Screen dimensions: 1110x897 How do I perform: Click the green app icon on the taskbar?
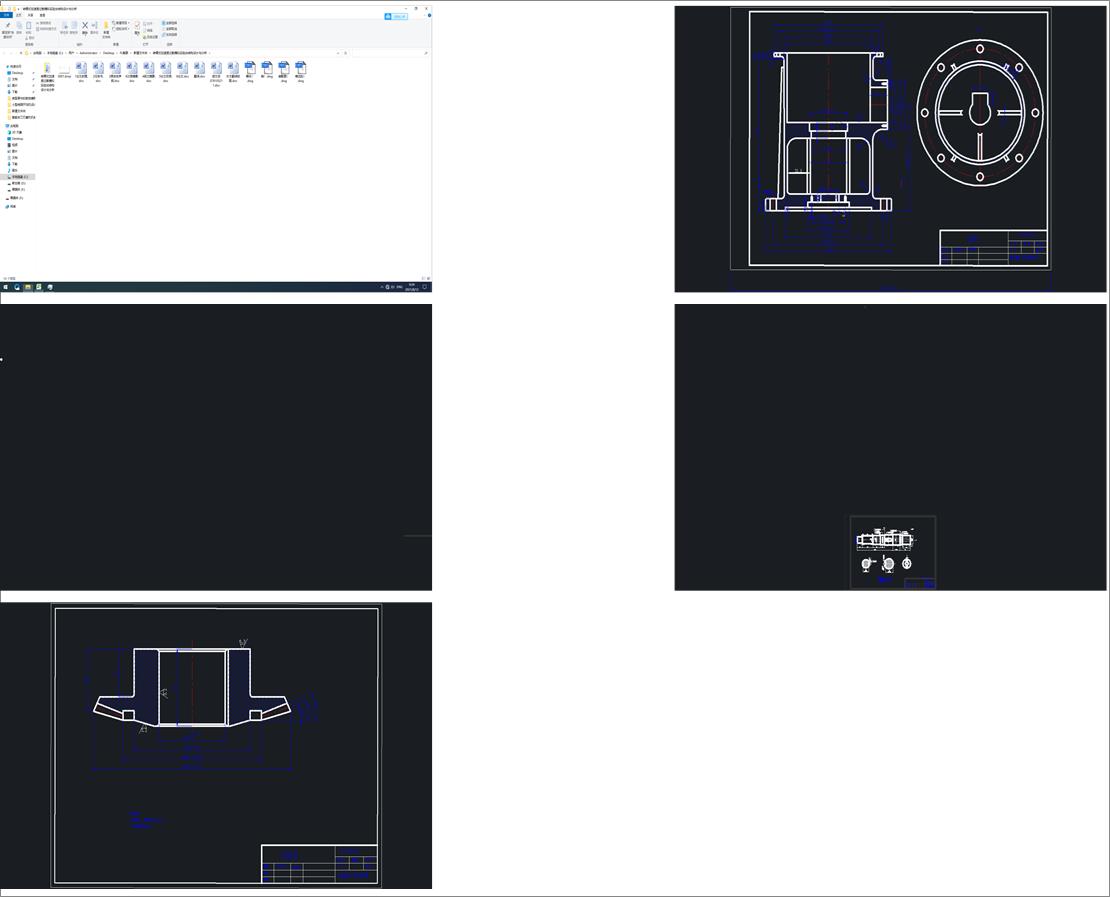coord(39,287)
